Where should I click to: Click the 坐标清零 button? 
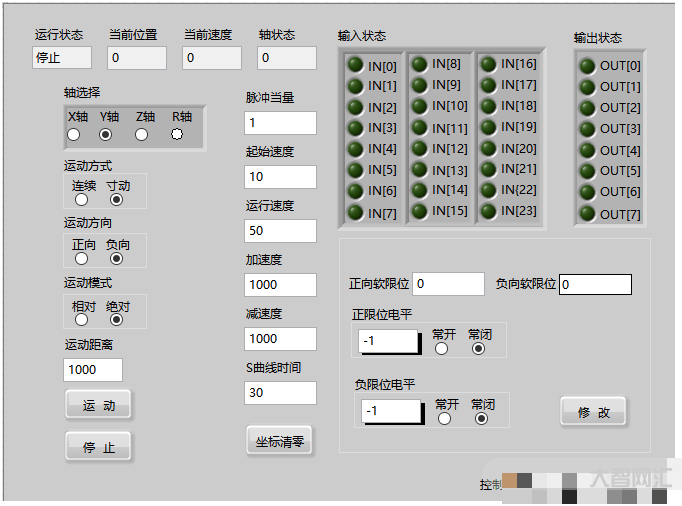click(279, 440)
